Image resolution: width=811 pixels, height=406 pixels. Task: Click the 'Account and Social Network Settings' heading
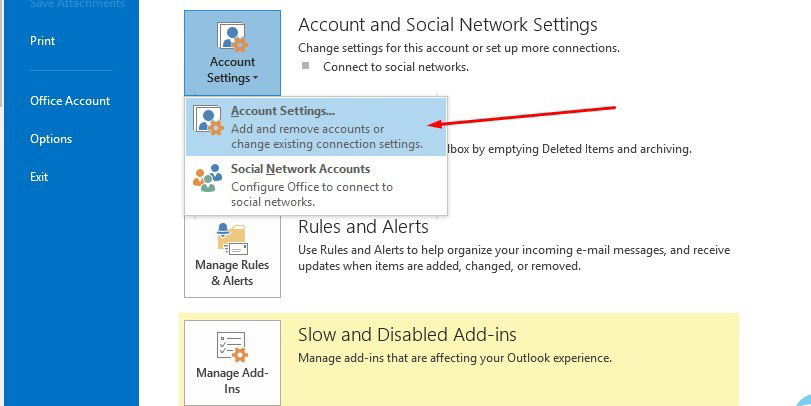447,25
